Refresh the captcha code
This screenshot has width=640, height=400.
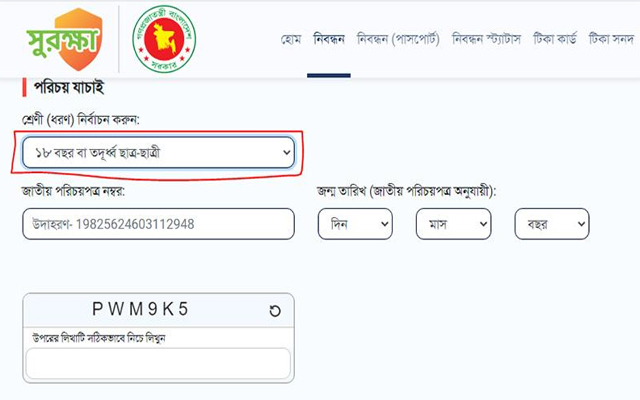click(x=275, y=311)
